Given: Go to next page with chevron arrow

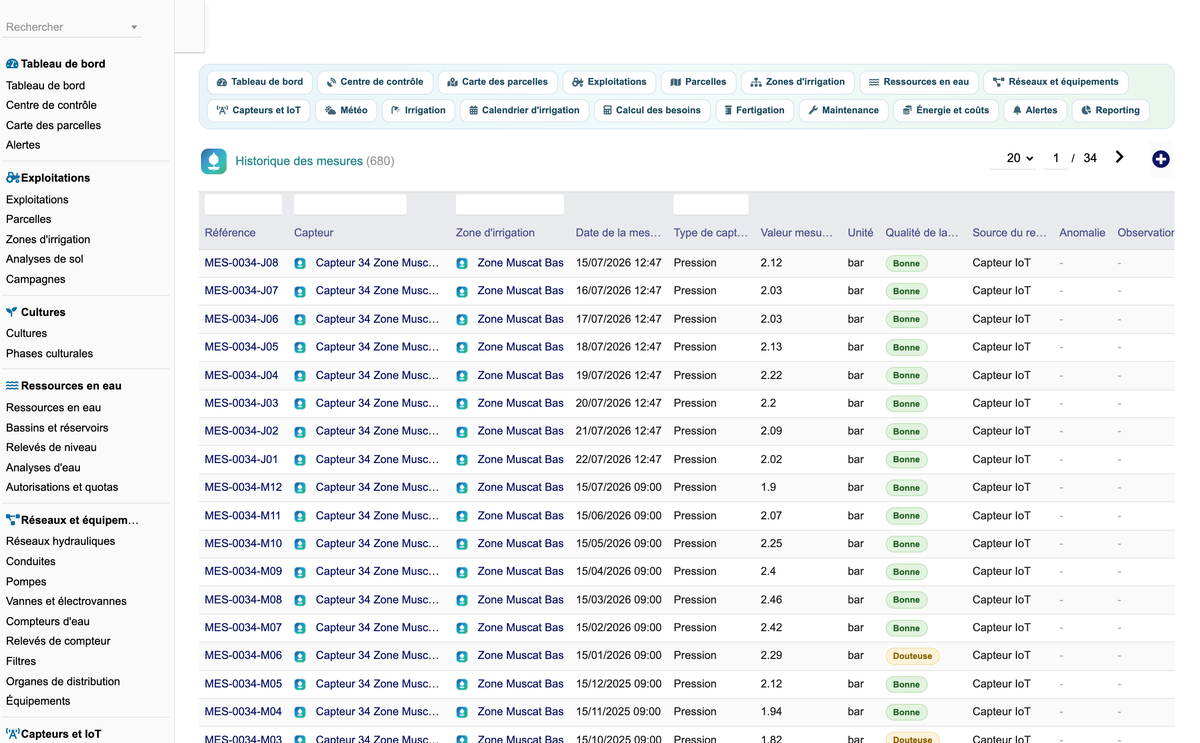Looking at the screenshot, I should (1119, 158).
